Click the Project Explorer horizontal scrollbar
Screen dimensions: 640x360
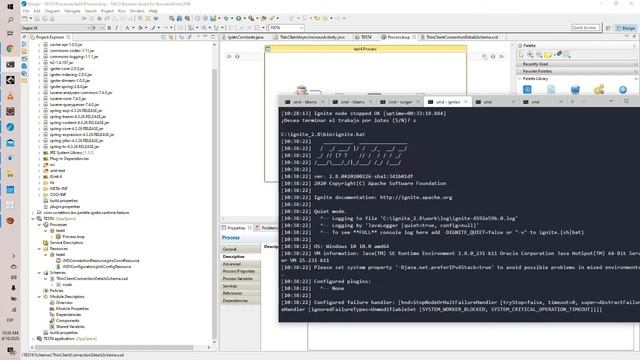click(x=114, y=348)
